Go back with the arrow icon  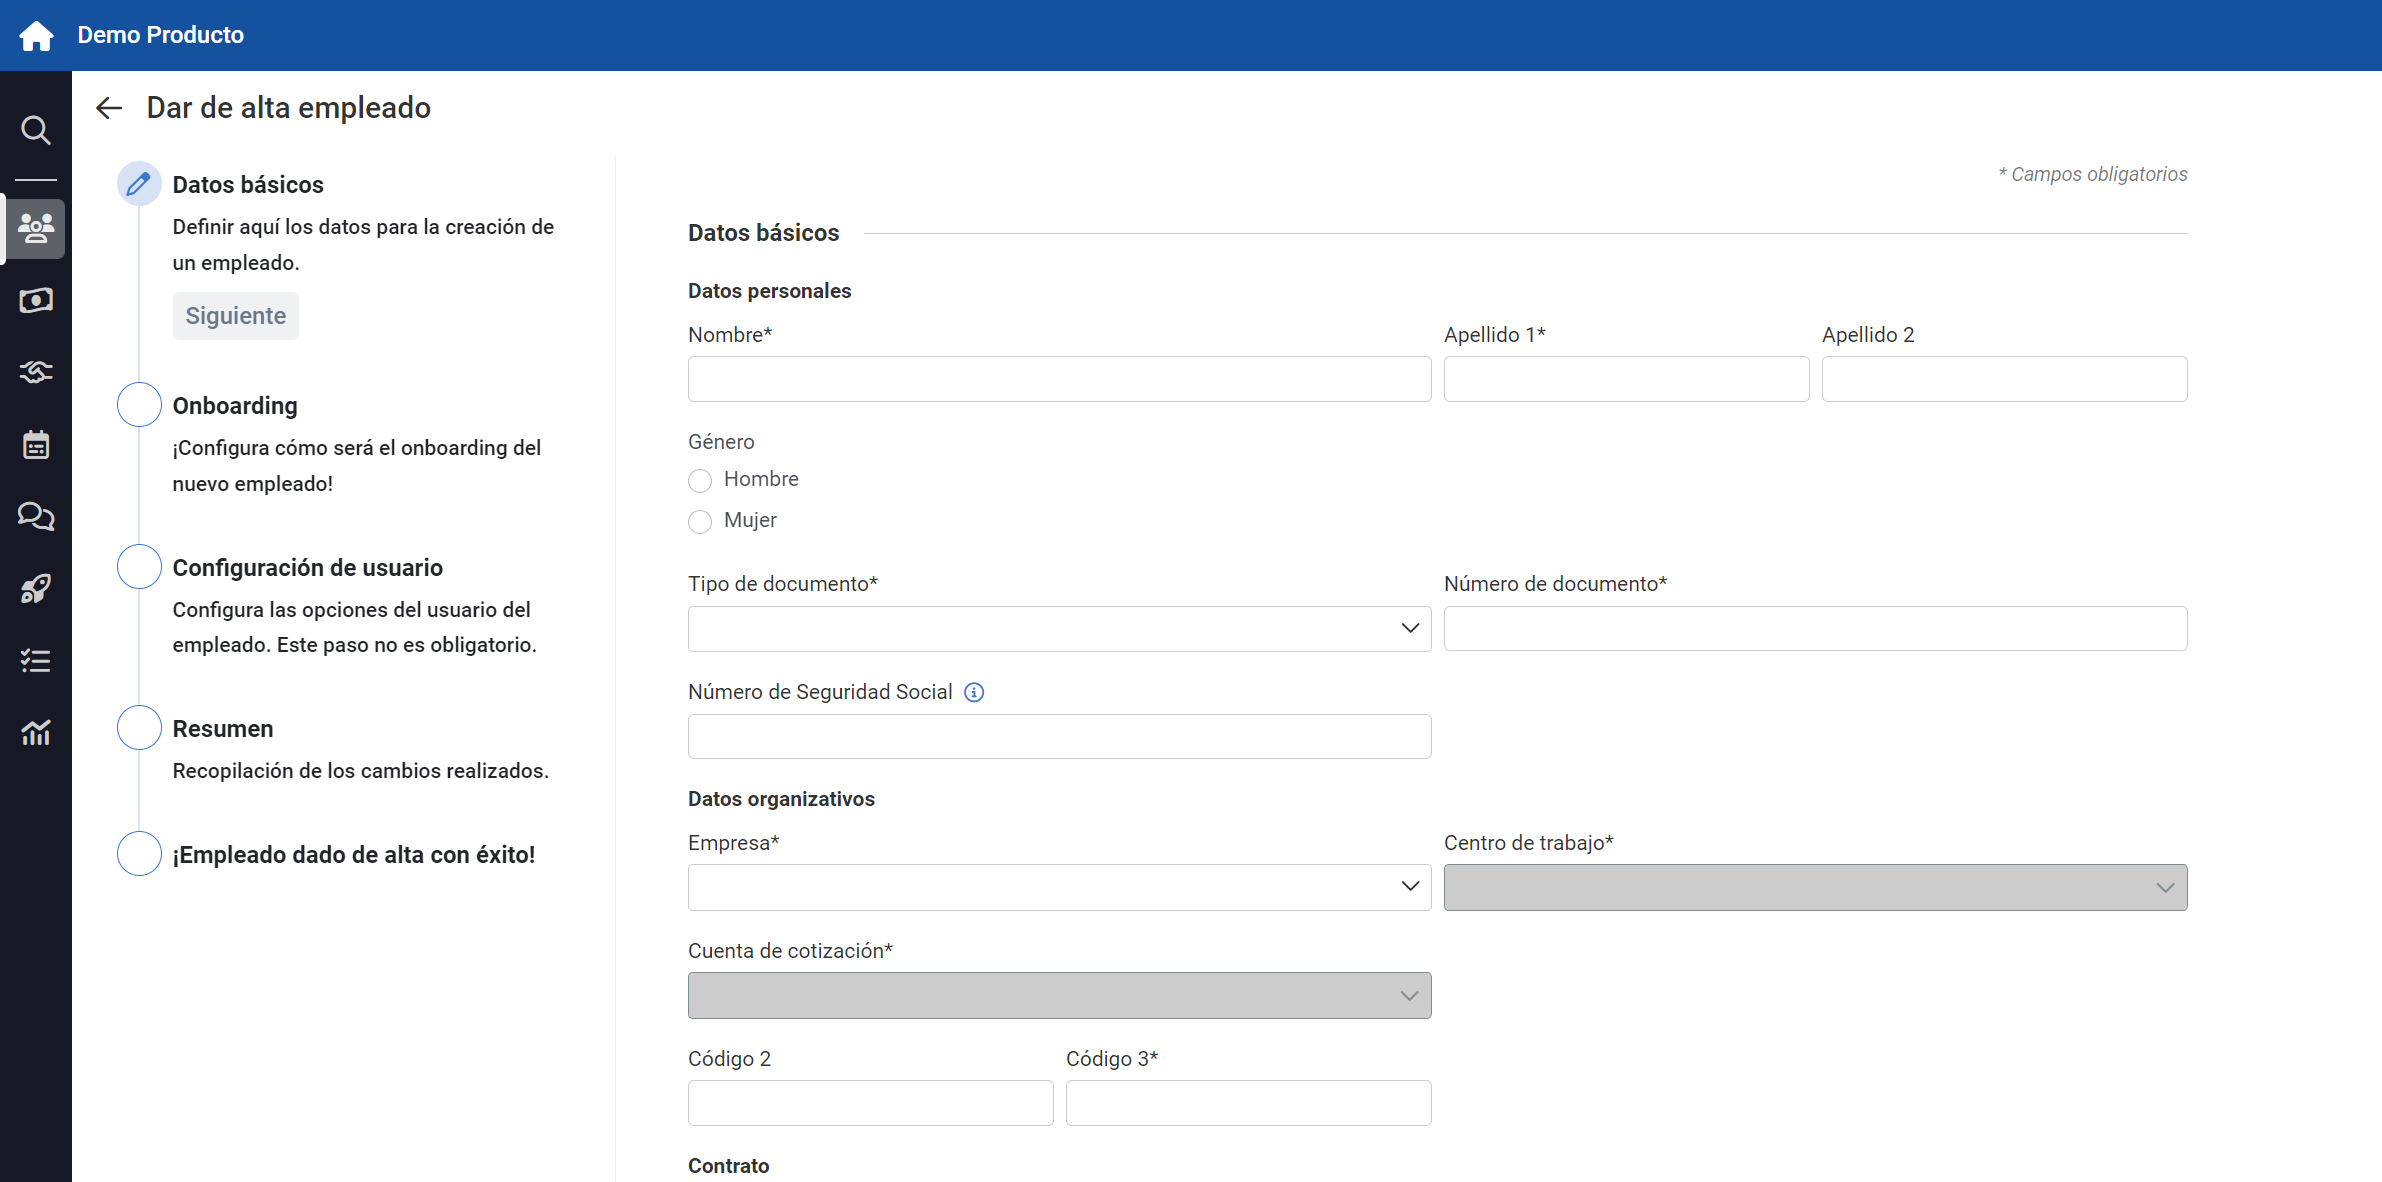109,108
